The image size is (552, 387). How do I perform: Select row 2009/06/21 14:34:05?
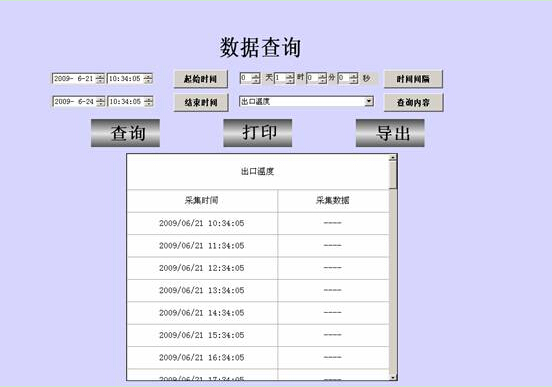[258, 313]
